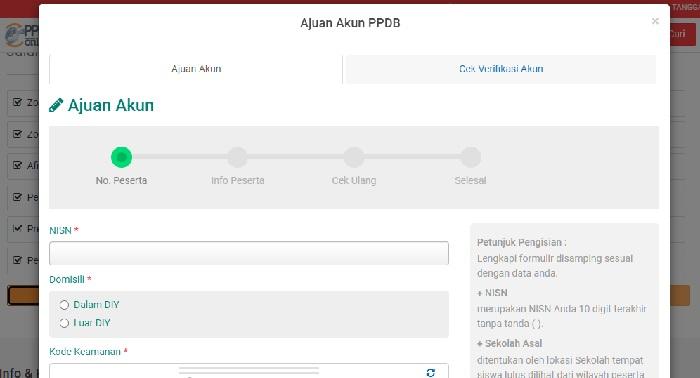The width and height of the screenshot is (700, 378).
Task: Choose the Dalam DIY radio option
Action: click(x=64, y=305)
